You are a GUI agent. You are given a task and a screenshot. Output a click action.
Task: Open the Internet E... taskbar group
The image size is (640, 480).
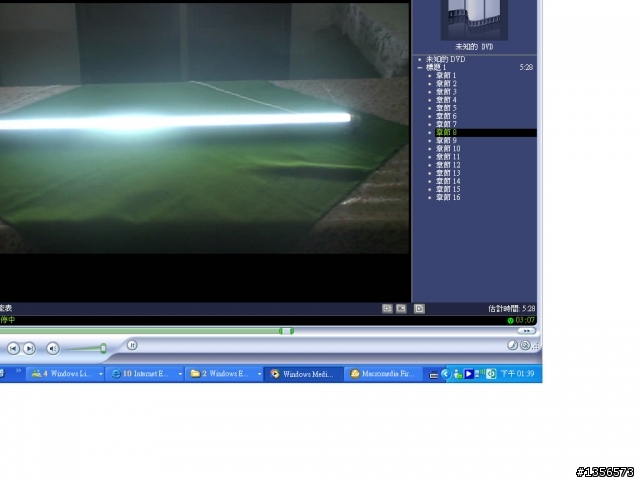[144, 374]
